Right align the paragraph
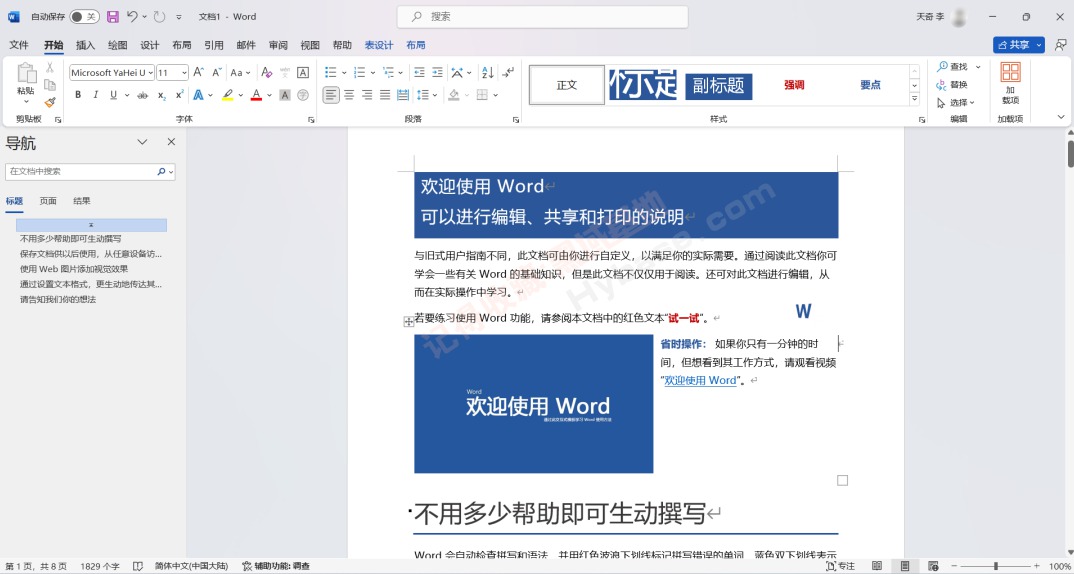1074x574 pixels. 367,95
